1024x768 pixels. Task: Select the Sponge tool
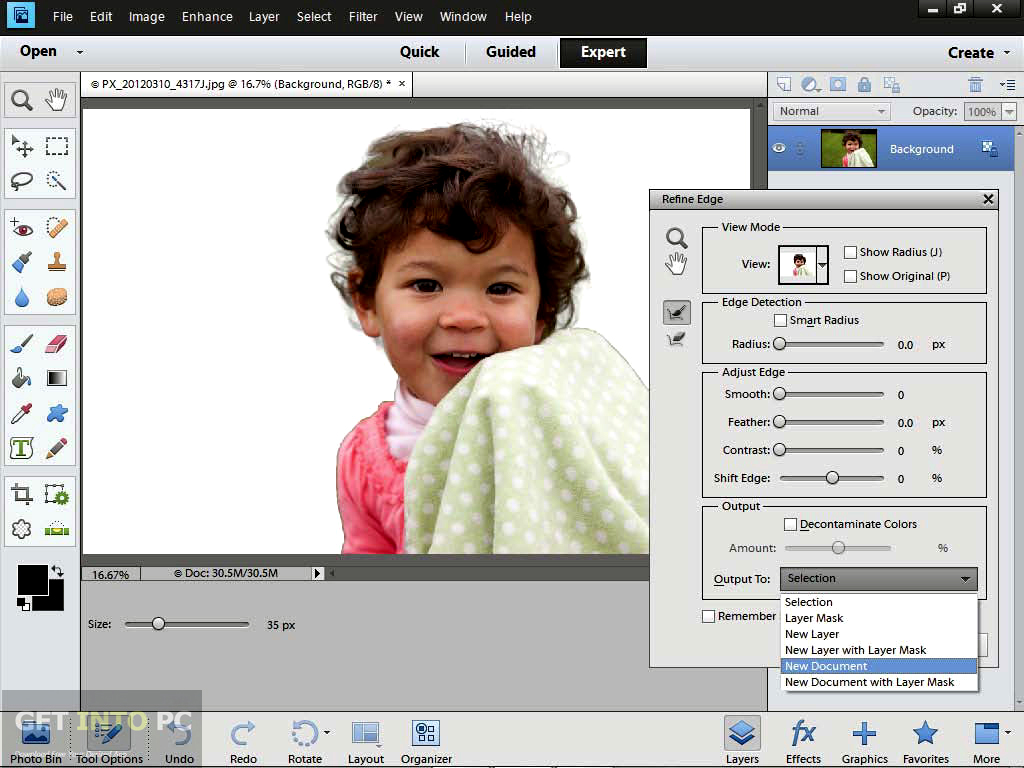pyautogui.click(x=57, y=297)
